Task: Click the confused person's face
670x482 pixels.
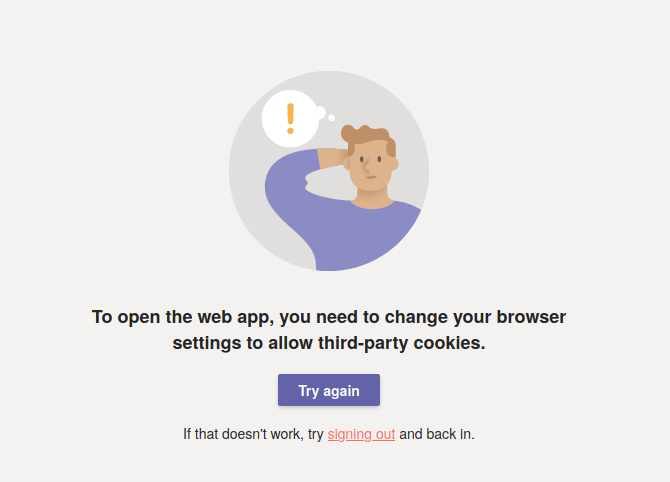Action: click(x=371, y=166)
